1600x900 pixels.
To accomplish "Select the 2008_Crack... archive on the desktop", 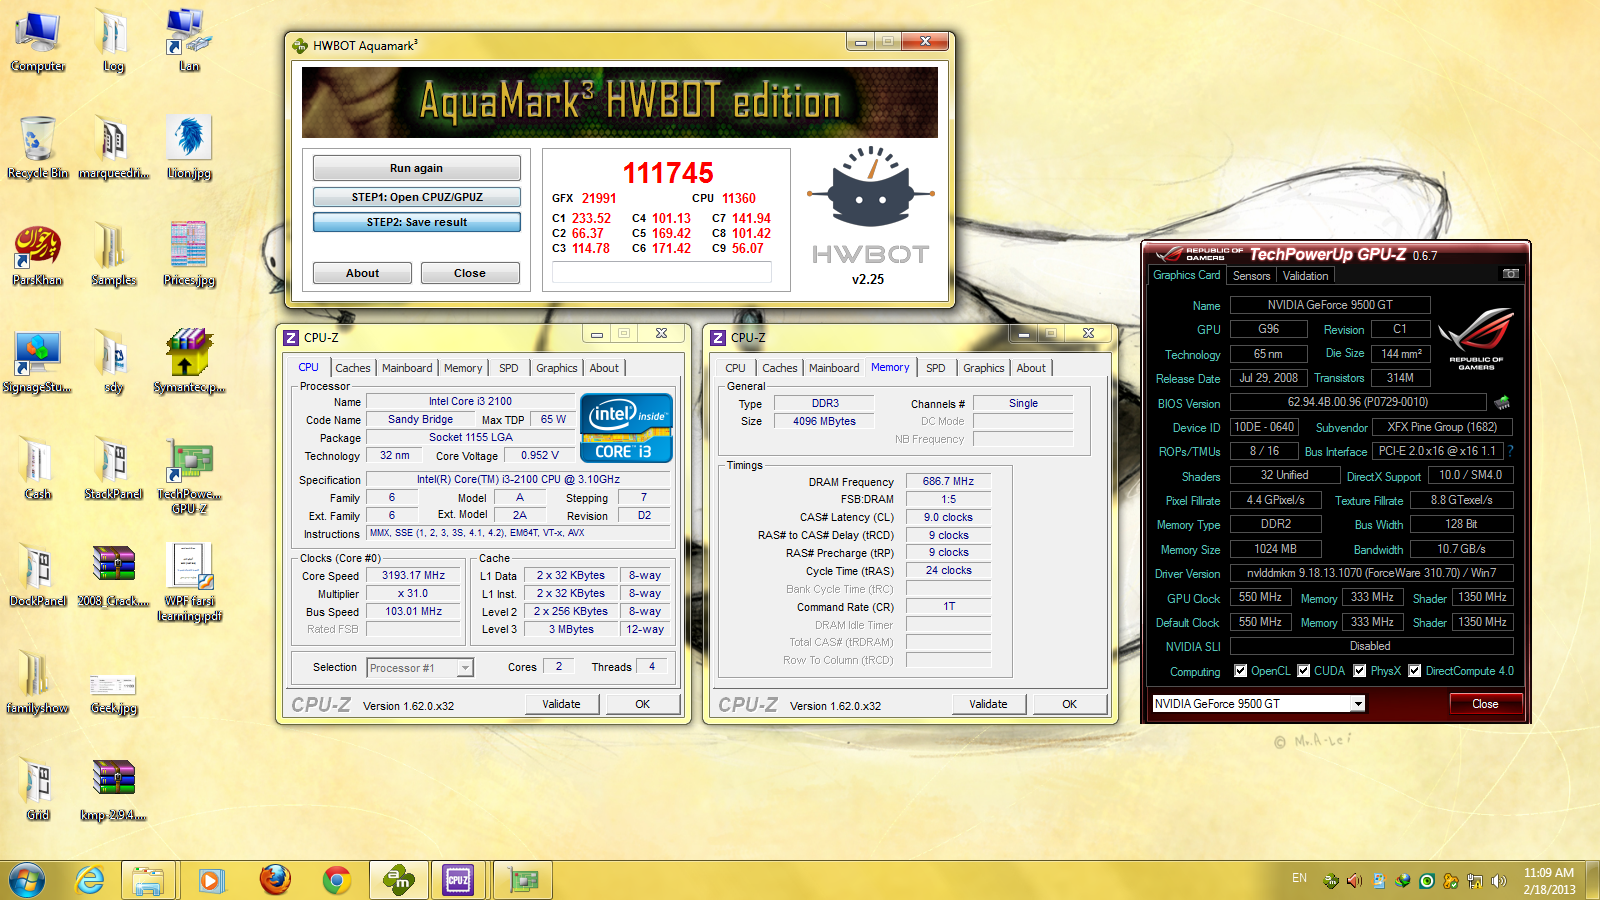I will 114,576.
